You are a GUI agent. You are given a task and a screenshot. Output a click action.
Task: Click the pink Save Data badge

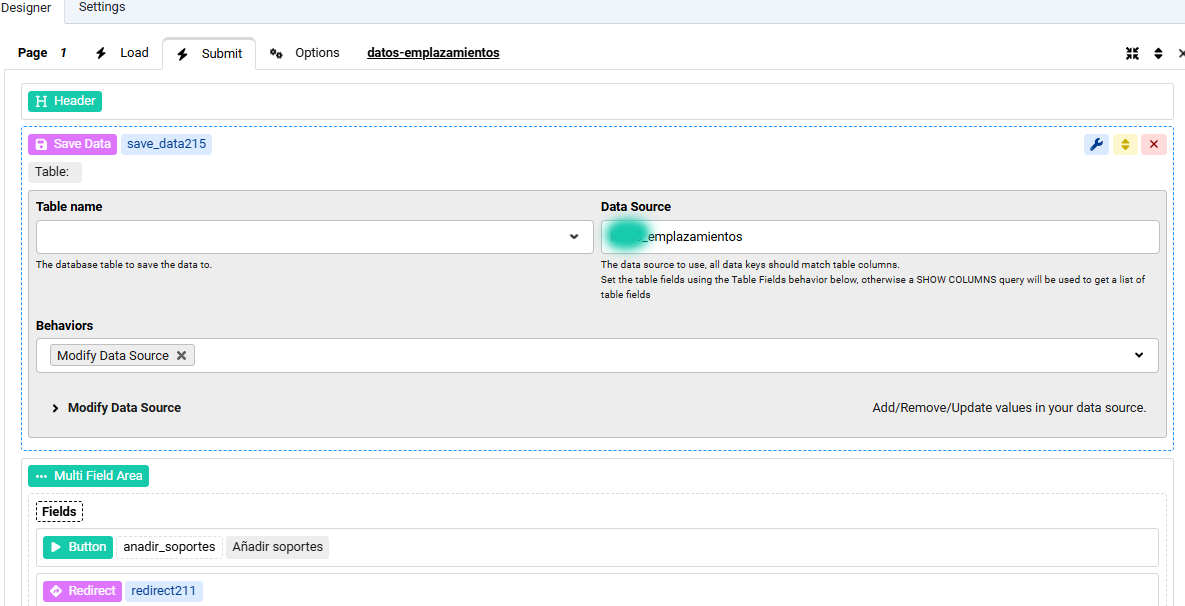point(72,144)
